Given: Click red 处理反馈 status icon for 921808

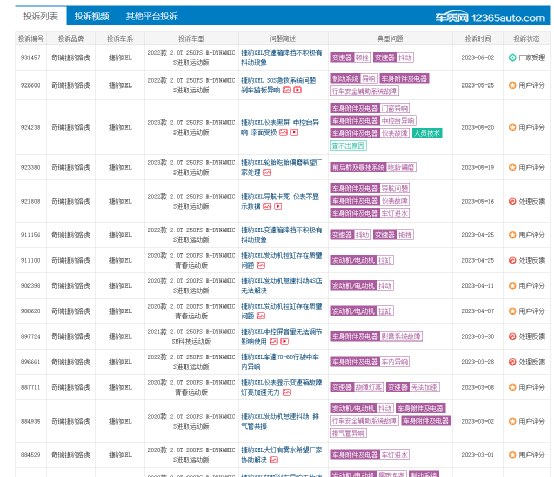Looking at the screenshot, I should (x=512, y=201).
